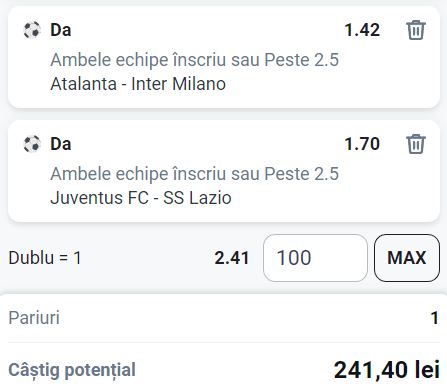This screenshot has width=447, height=384.
Task: Click the football icon on Juventus bet
Action: [x=32, y=144]
